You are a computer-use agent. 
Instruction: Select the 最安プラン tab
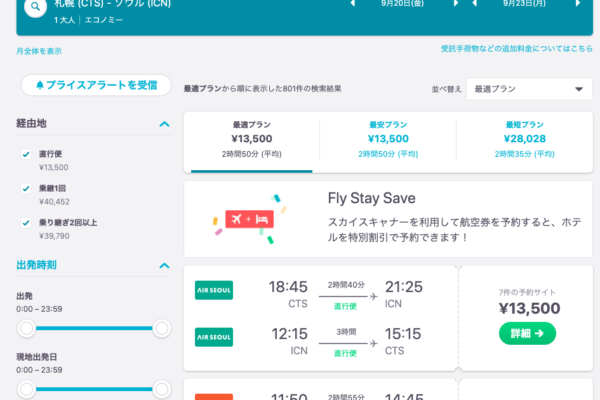388,140
